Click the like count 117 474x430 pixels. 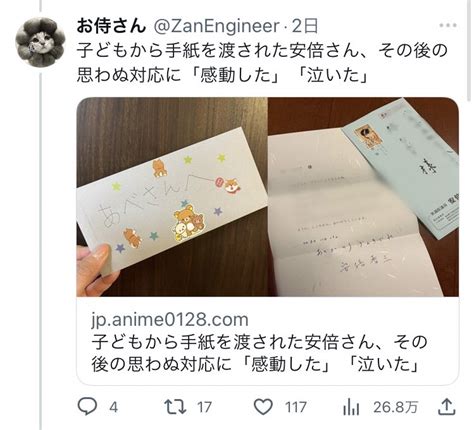[x=296, y=407]
